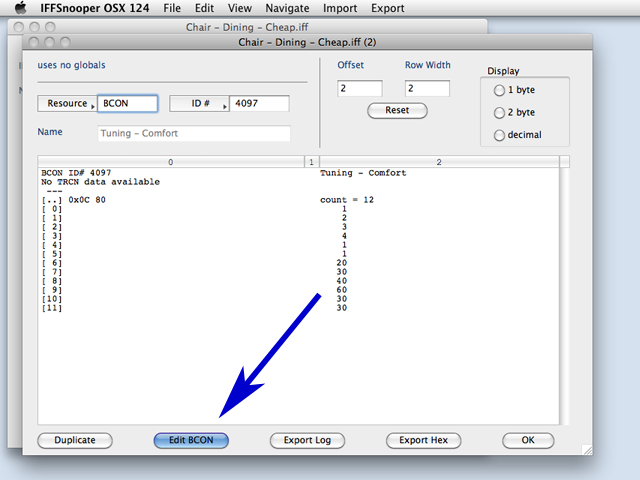Viewport: 640px width, 480px height.
Task: Open the Apple menu icon
Action: 19,8
